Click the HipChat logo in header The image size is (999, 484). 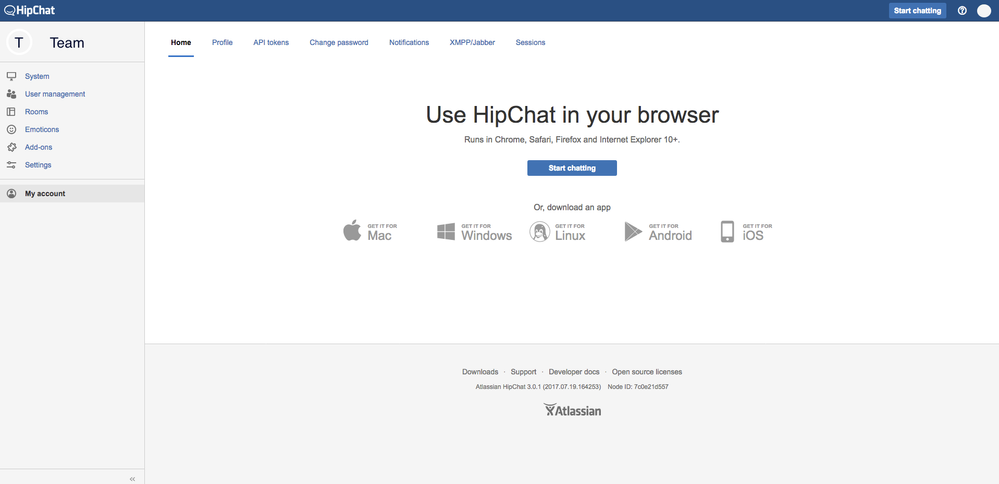(30, 10)
